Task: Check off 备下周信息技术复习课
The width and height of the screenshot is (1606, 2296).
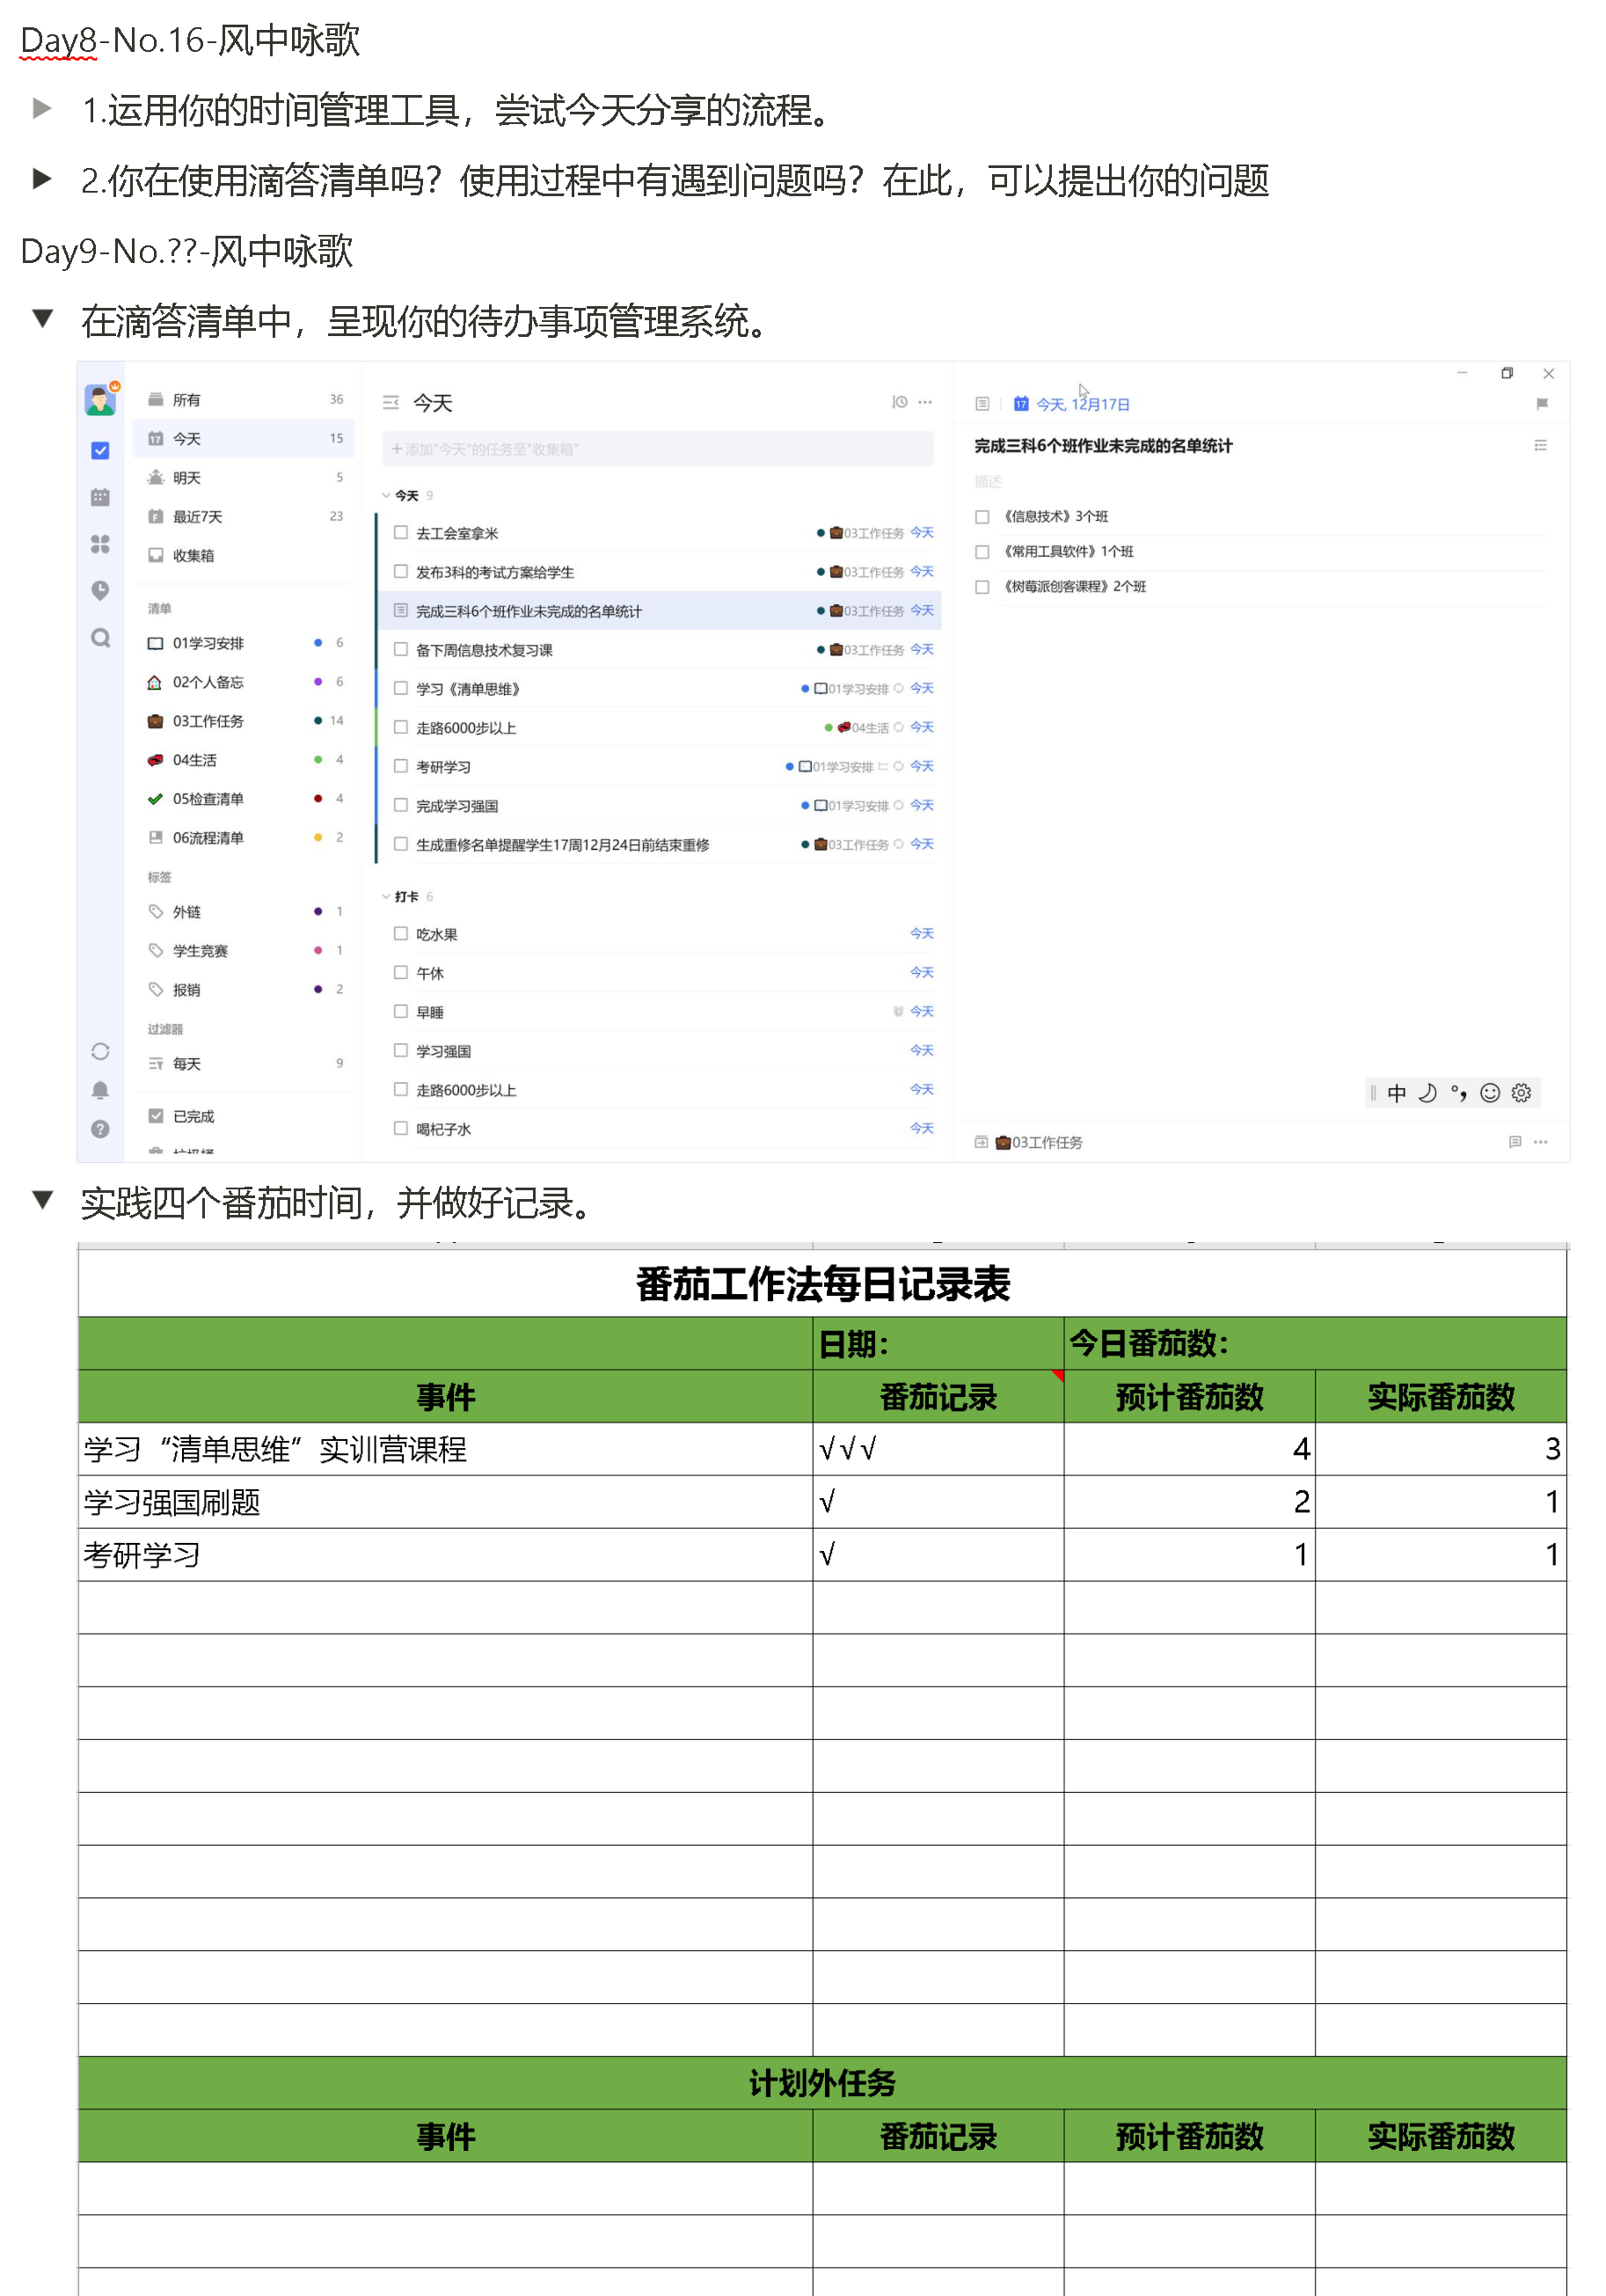Action: [x=401, y=650]
